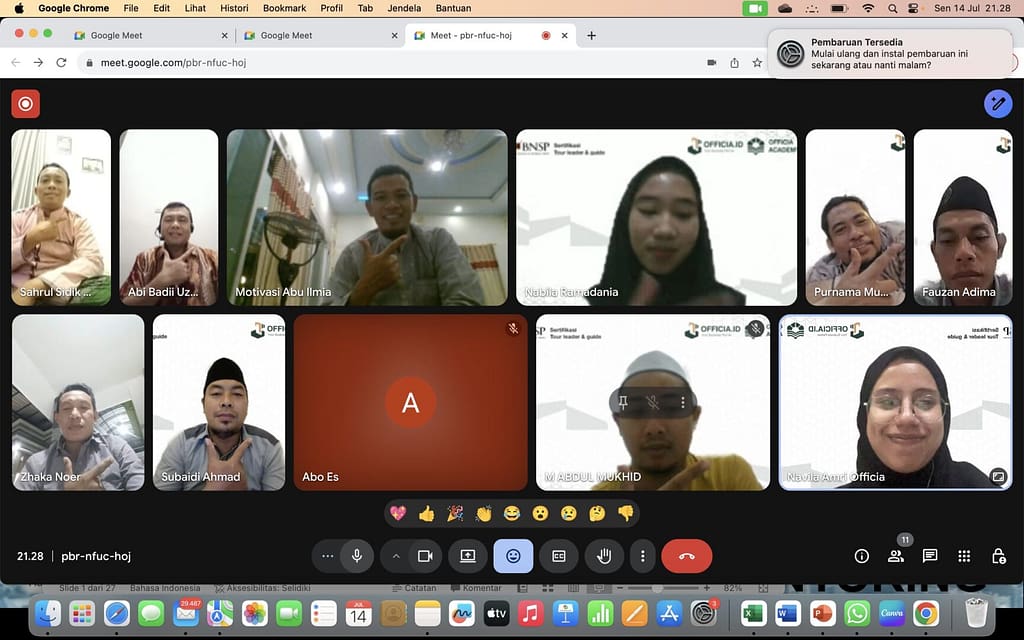Switch to the first Google Meet tab
1024x640 pixels.
click(116, 35)
